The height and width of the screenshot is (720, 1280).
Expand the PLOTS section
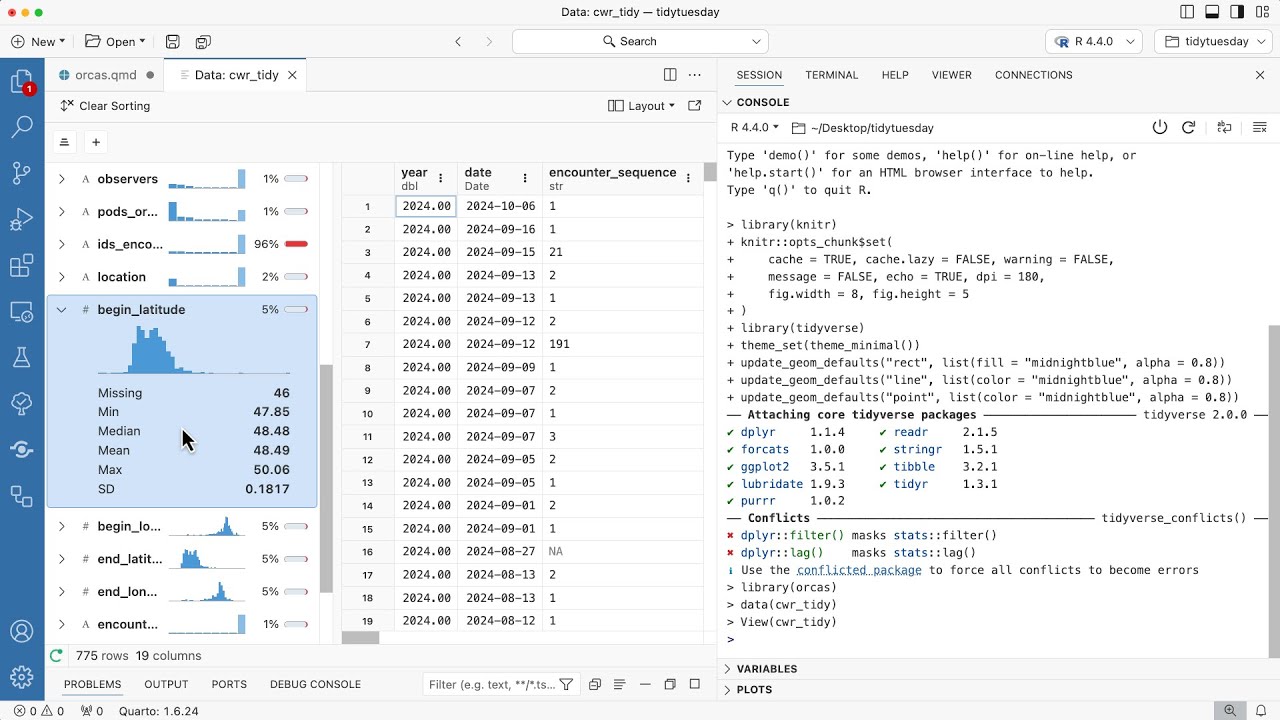tap(754, 690)
